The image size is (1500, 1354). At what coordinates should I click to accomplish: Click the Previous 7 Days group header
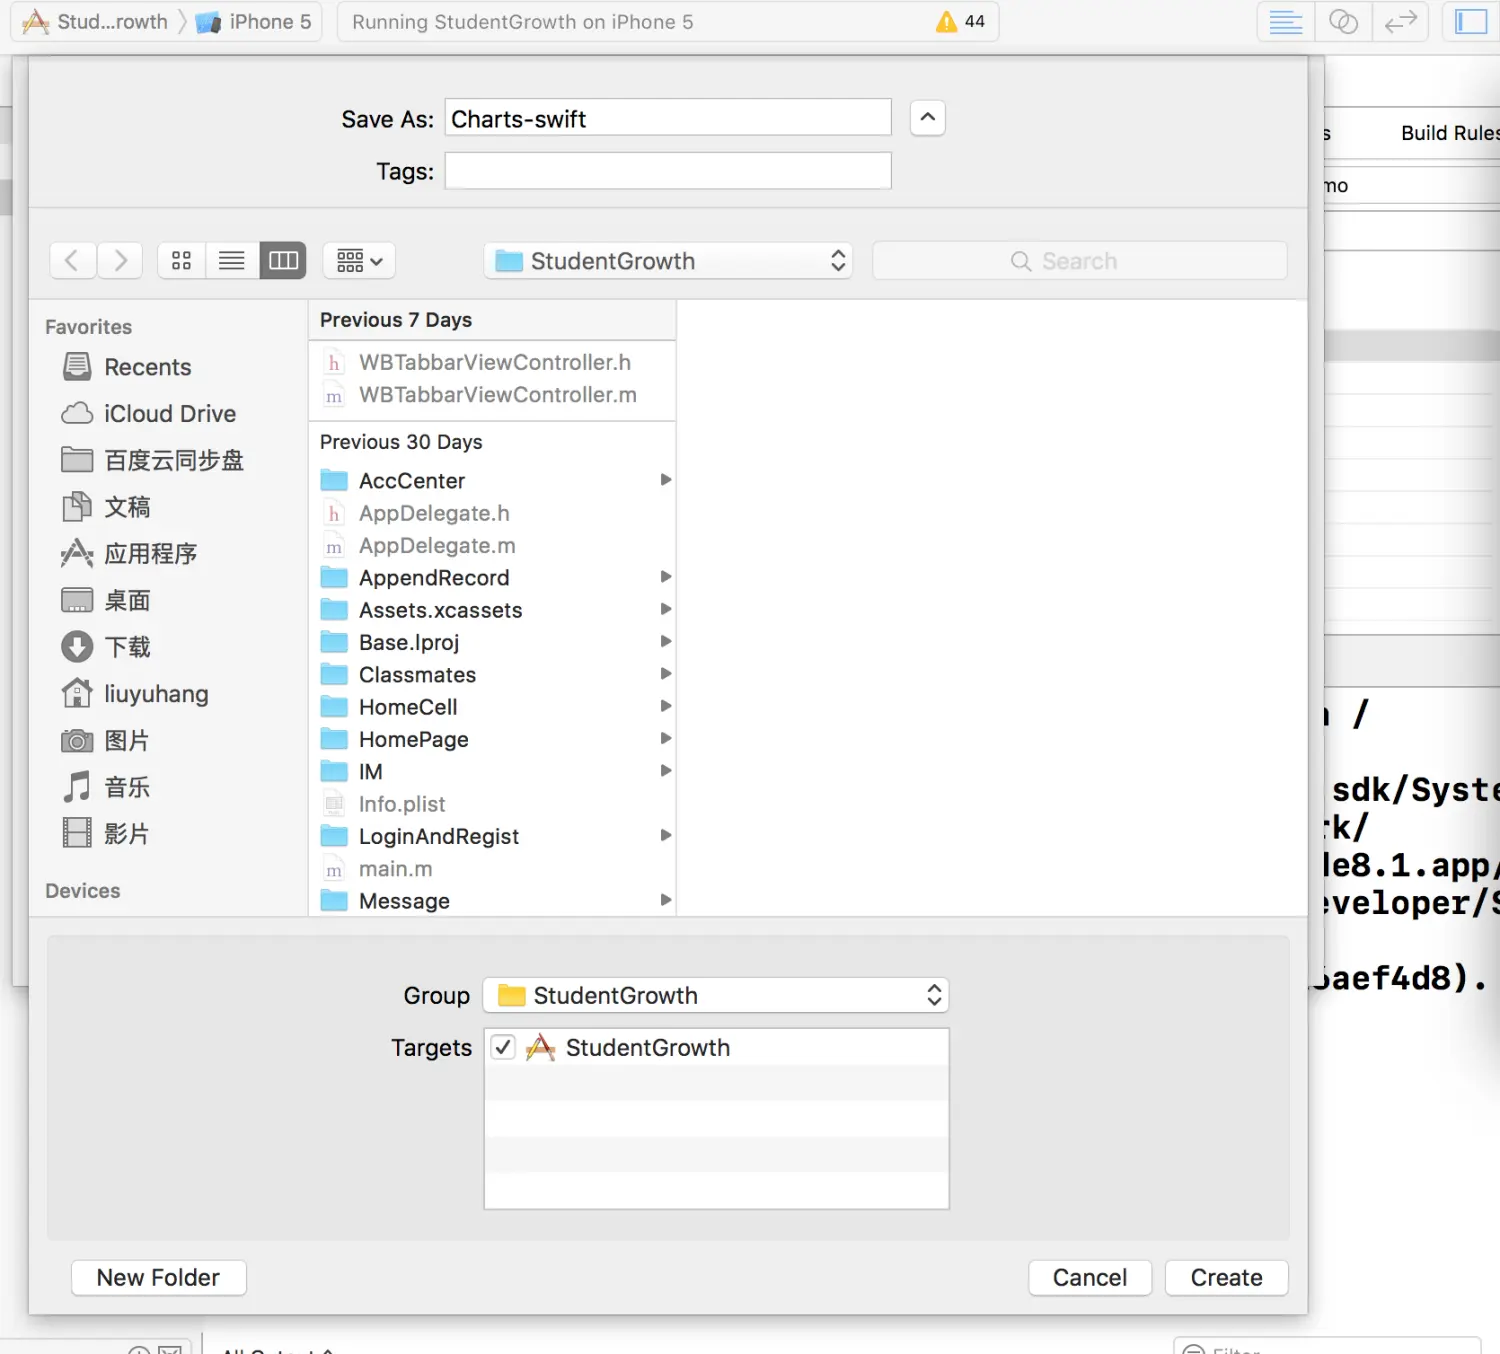[x=396, y=320]
